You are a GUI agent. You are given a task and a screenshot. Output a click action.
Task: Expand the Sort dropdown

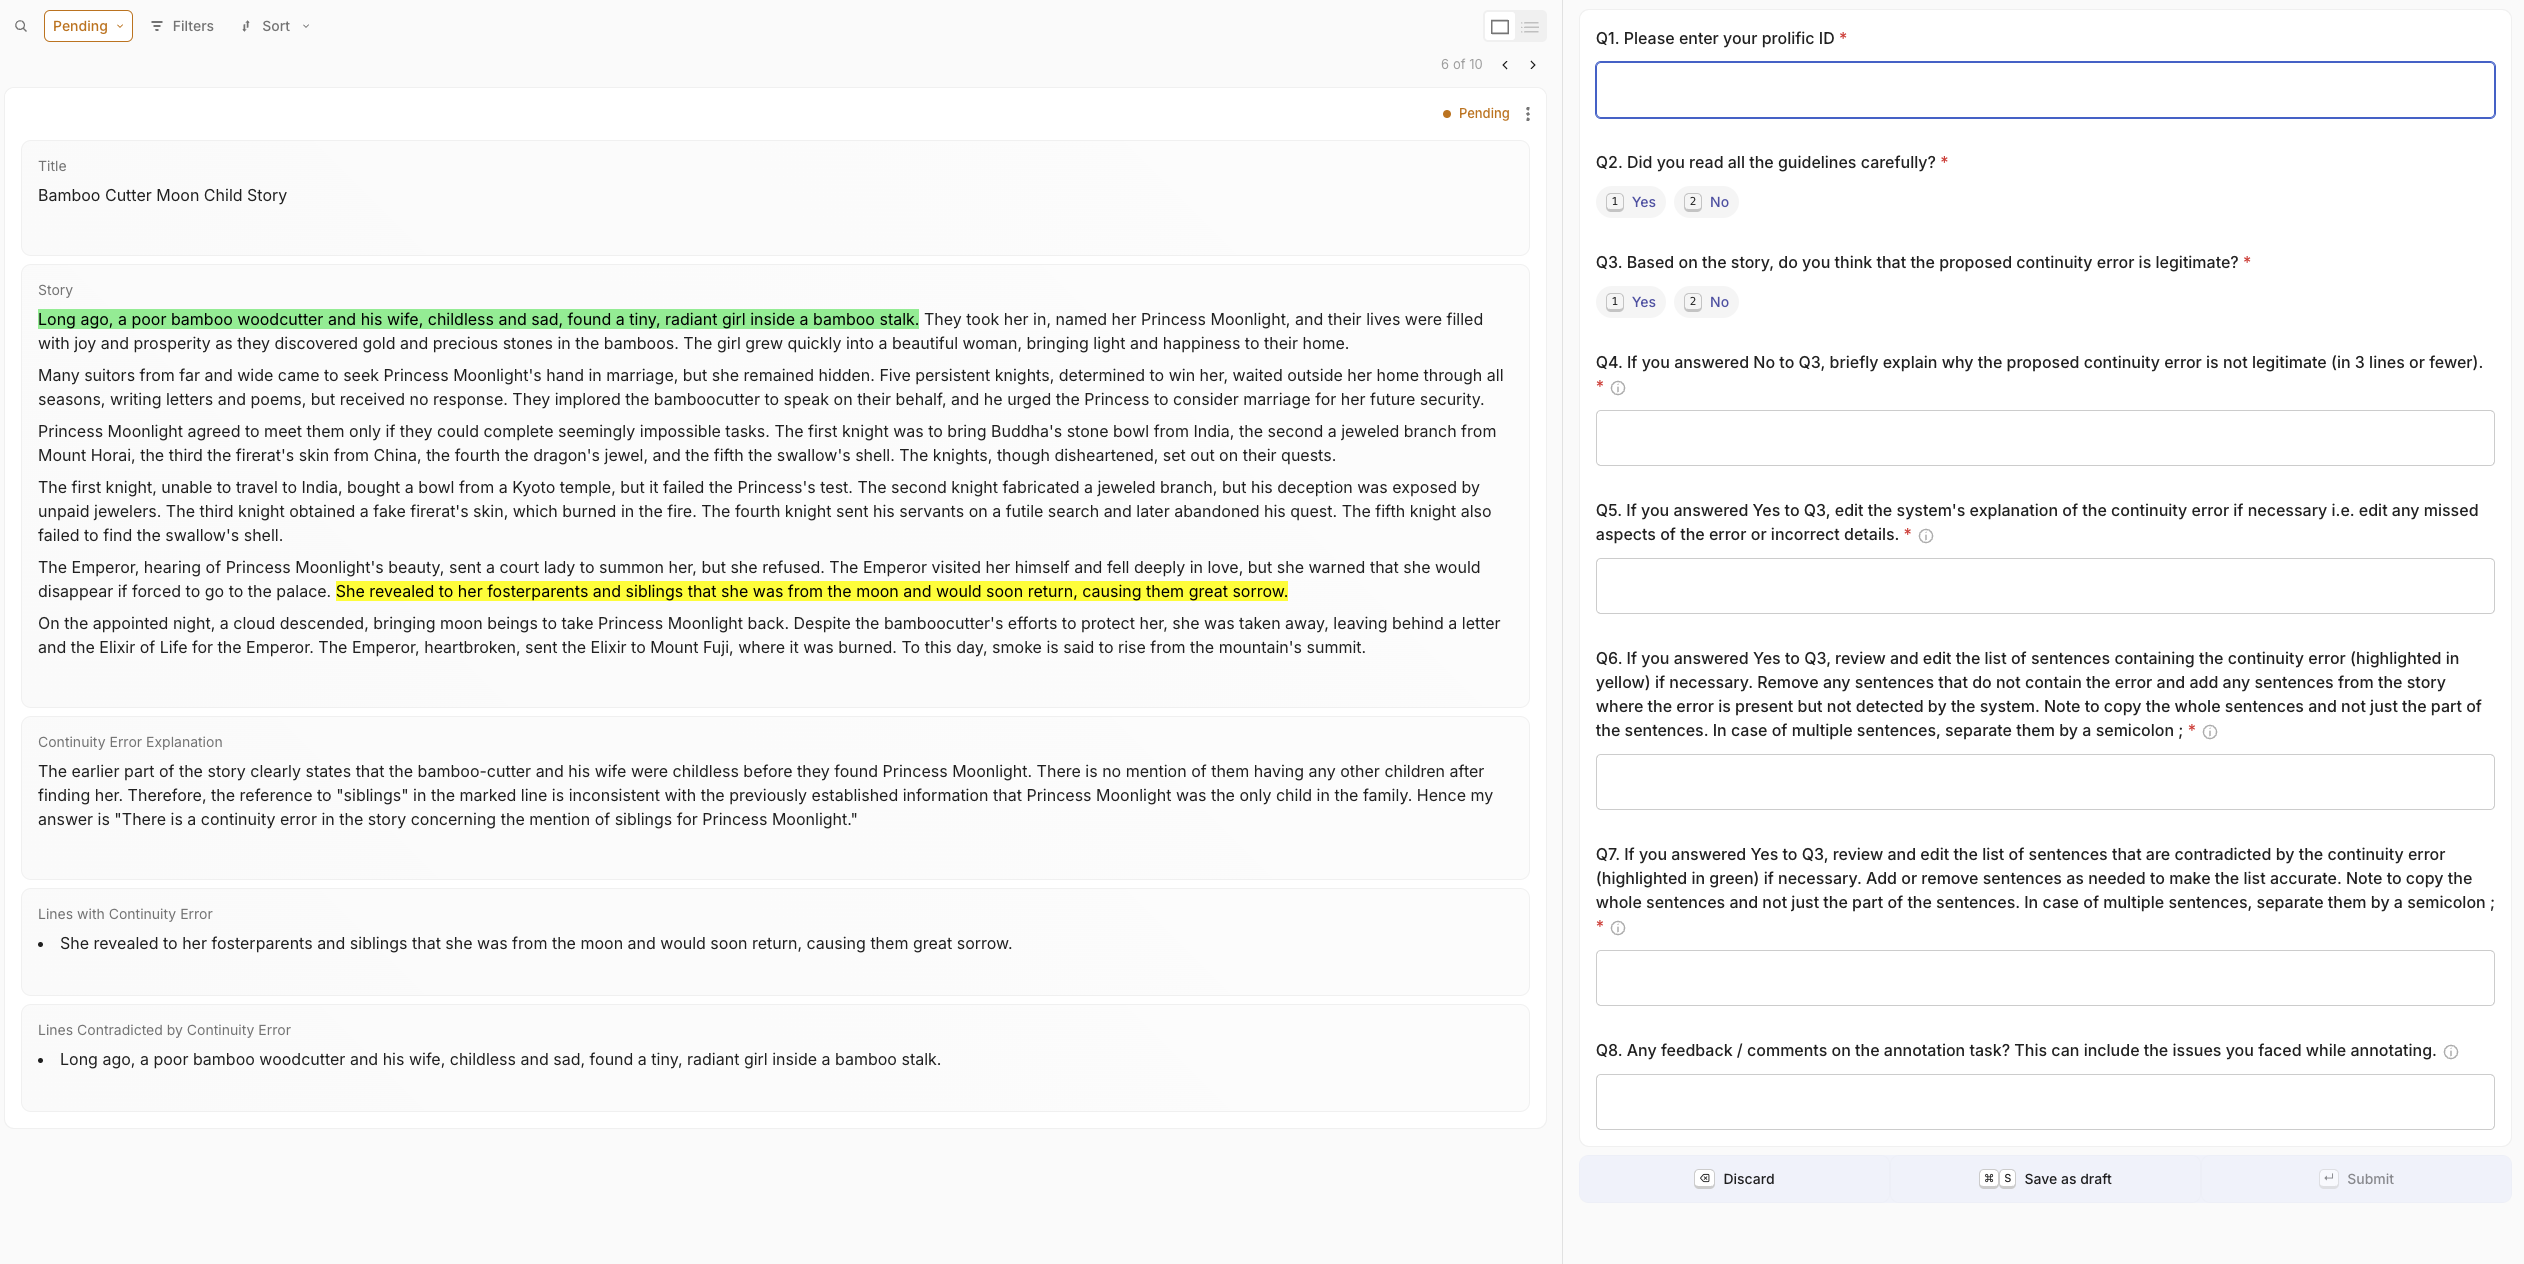276,26
